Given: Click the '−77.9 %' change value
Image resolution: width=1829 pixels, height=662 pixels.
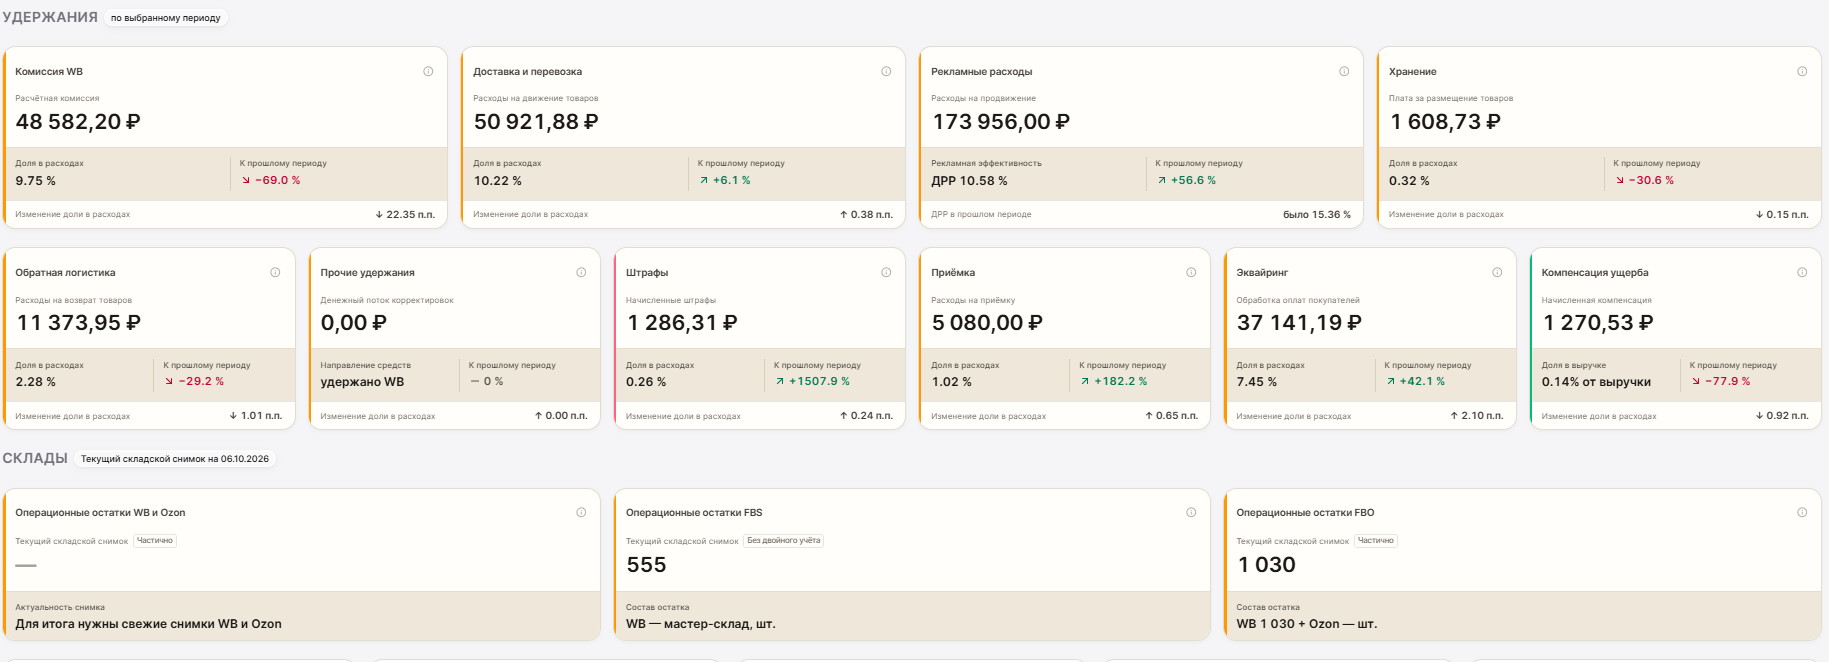Looking at the screenshot, I should pyautogui.click(x=1728, y=382).
